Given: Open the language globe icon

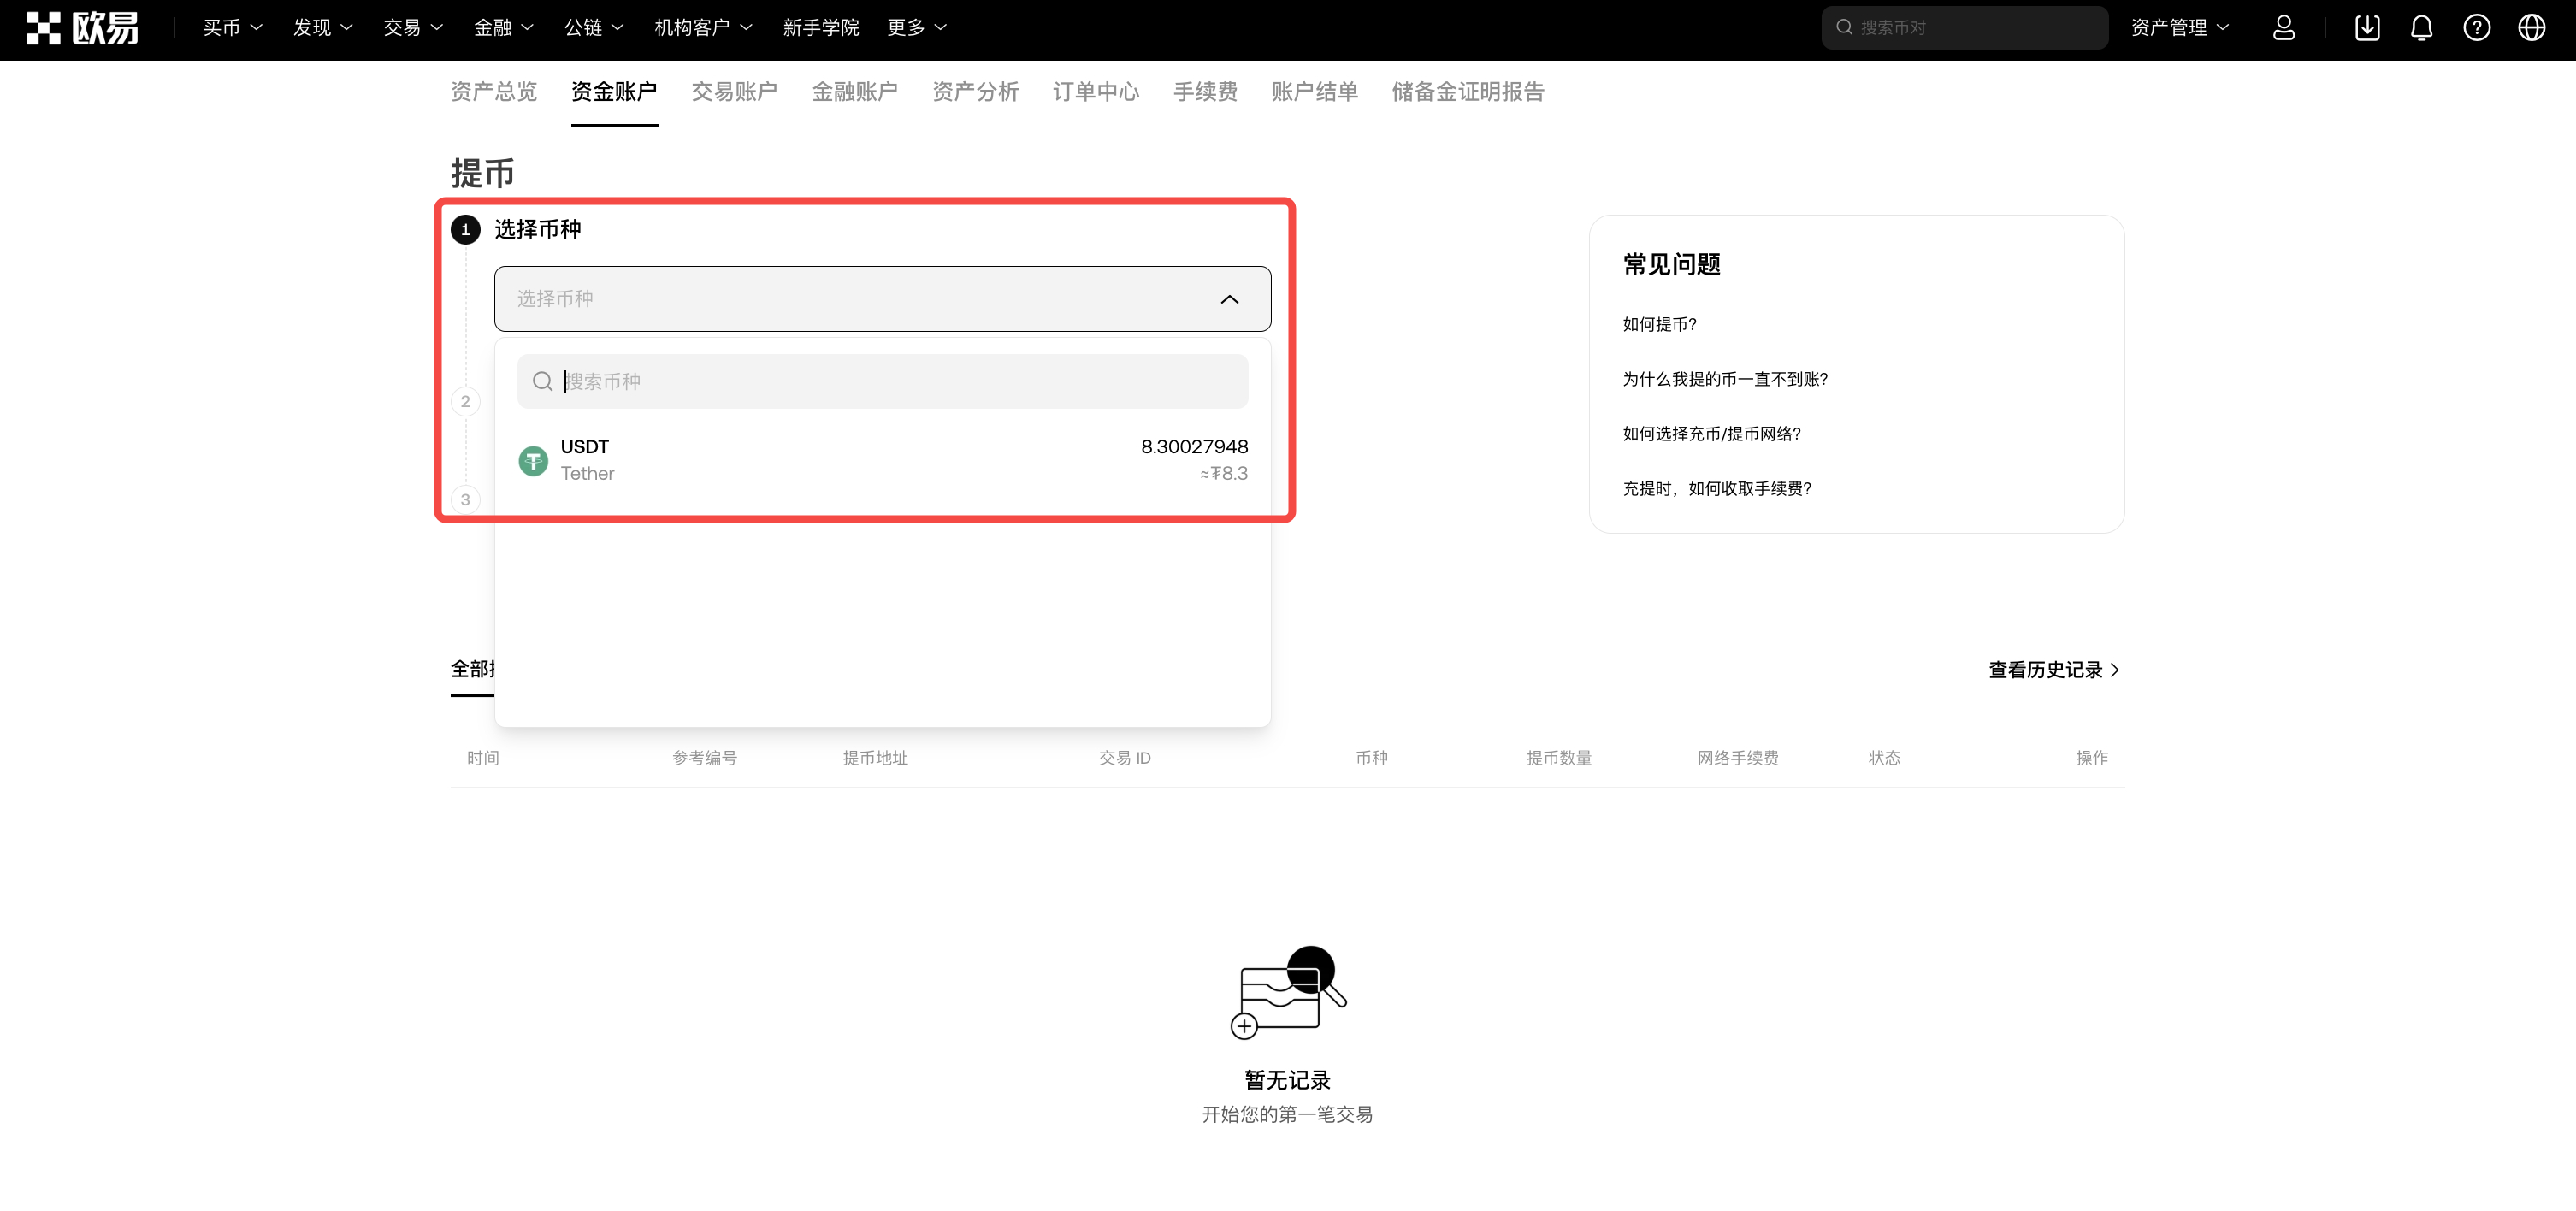Looking at the screenshot, I should (x=2531, y=28).
